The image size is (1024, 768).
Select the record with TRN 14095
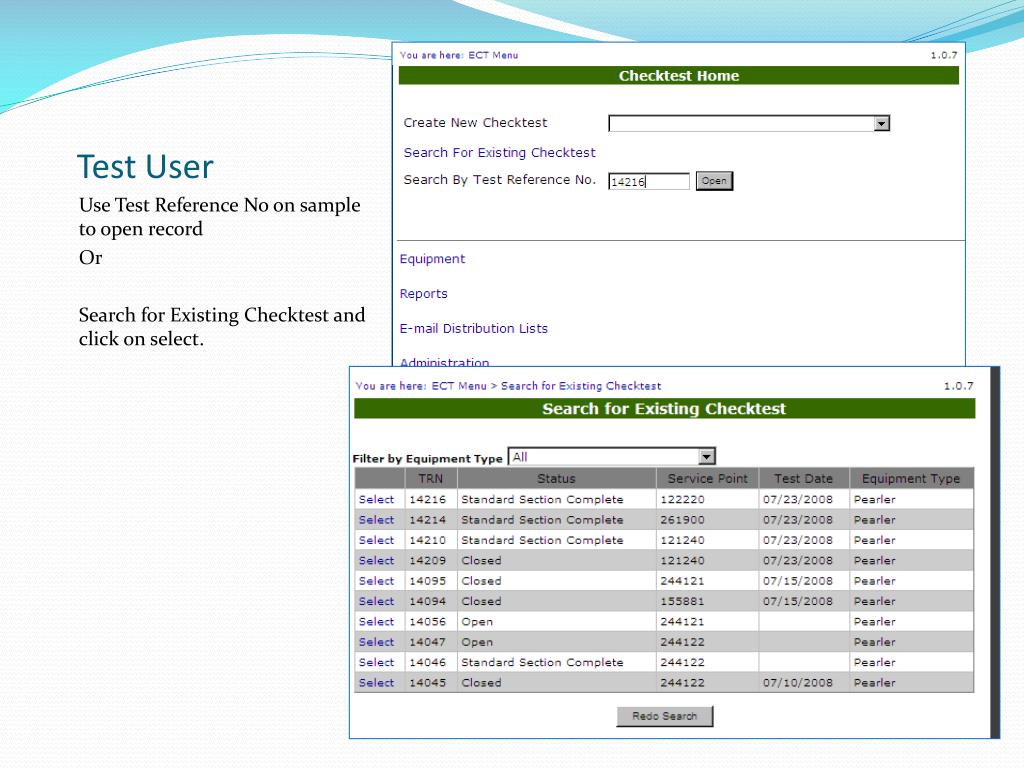point(376,581)
